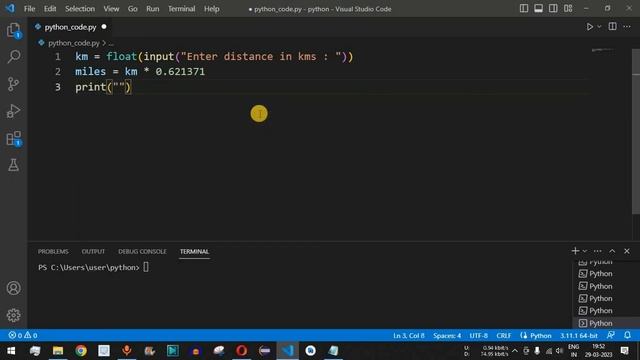
Task: Open the Help menu
Action: pos(211,9)
